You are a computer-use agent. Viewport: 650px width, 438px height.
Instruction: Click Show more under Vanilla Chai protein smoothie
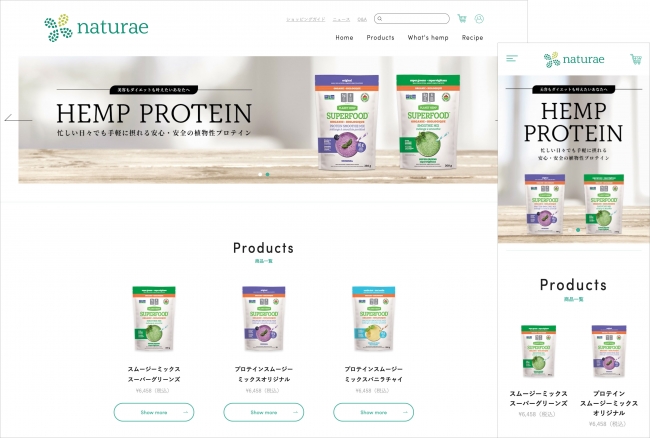pos(374,412)
